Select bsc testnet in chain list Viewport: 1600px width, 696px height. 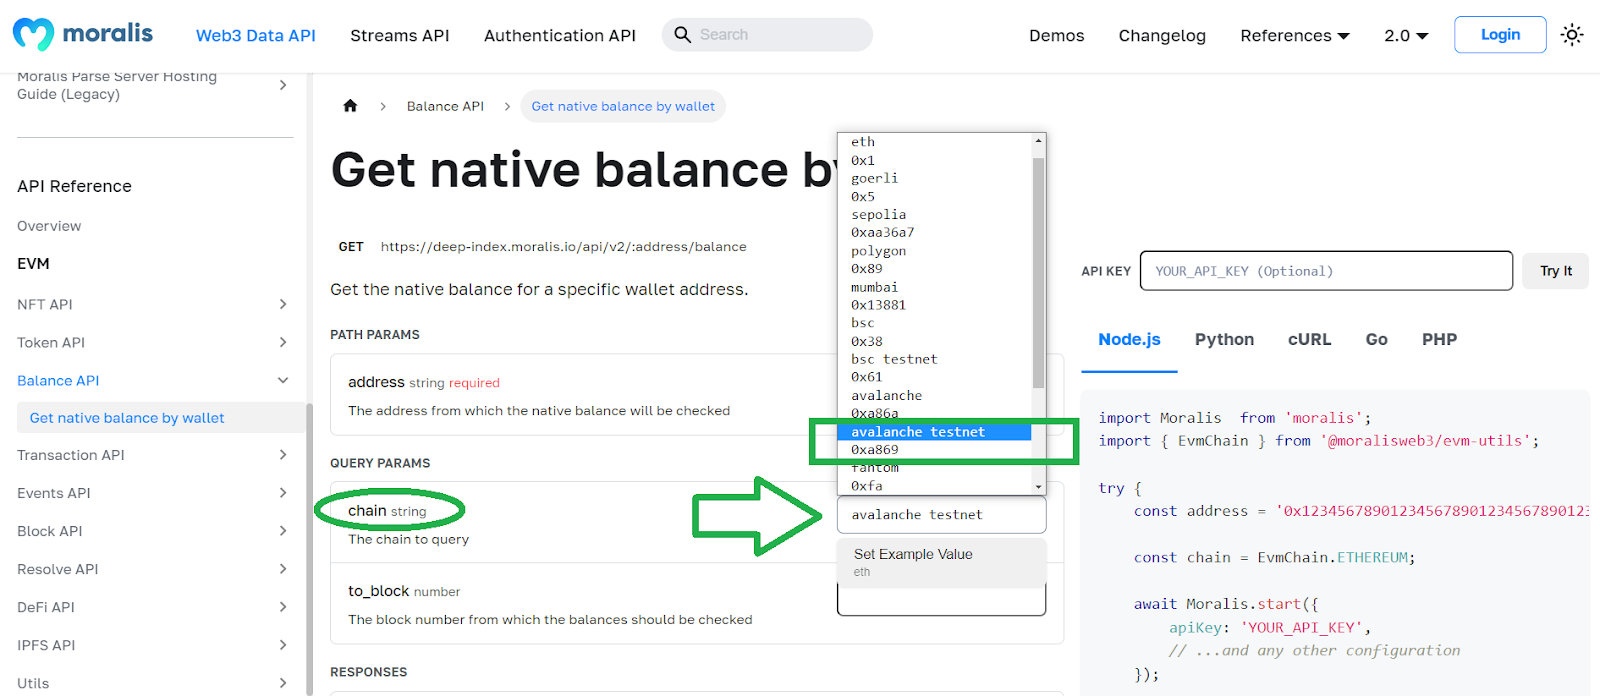(x=894, y=359)
